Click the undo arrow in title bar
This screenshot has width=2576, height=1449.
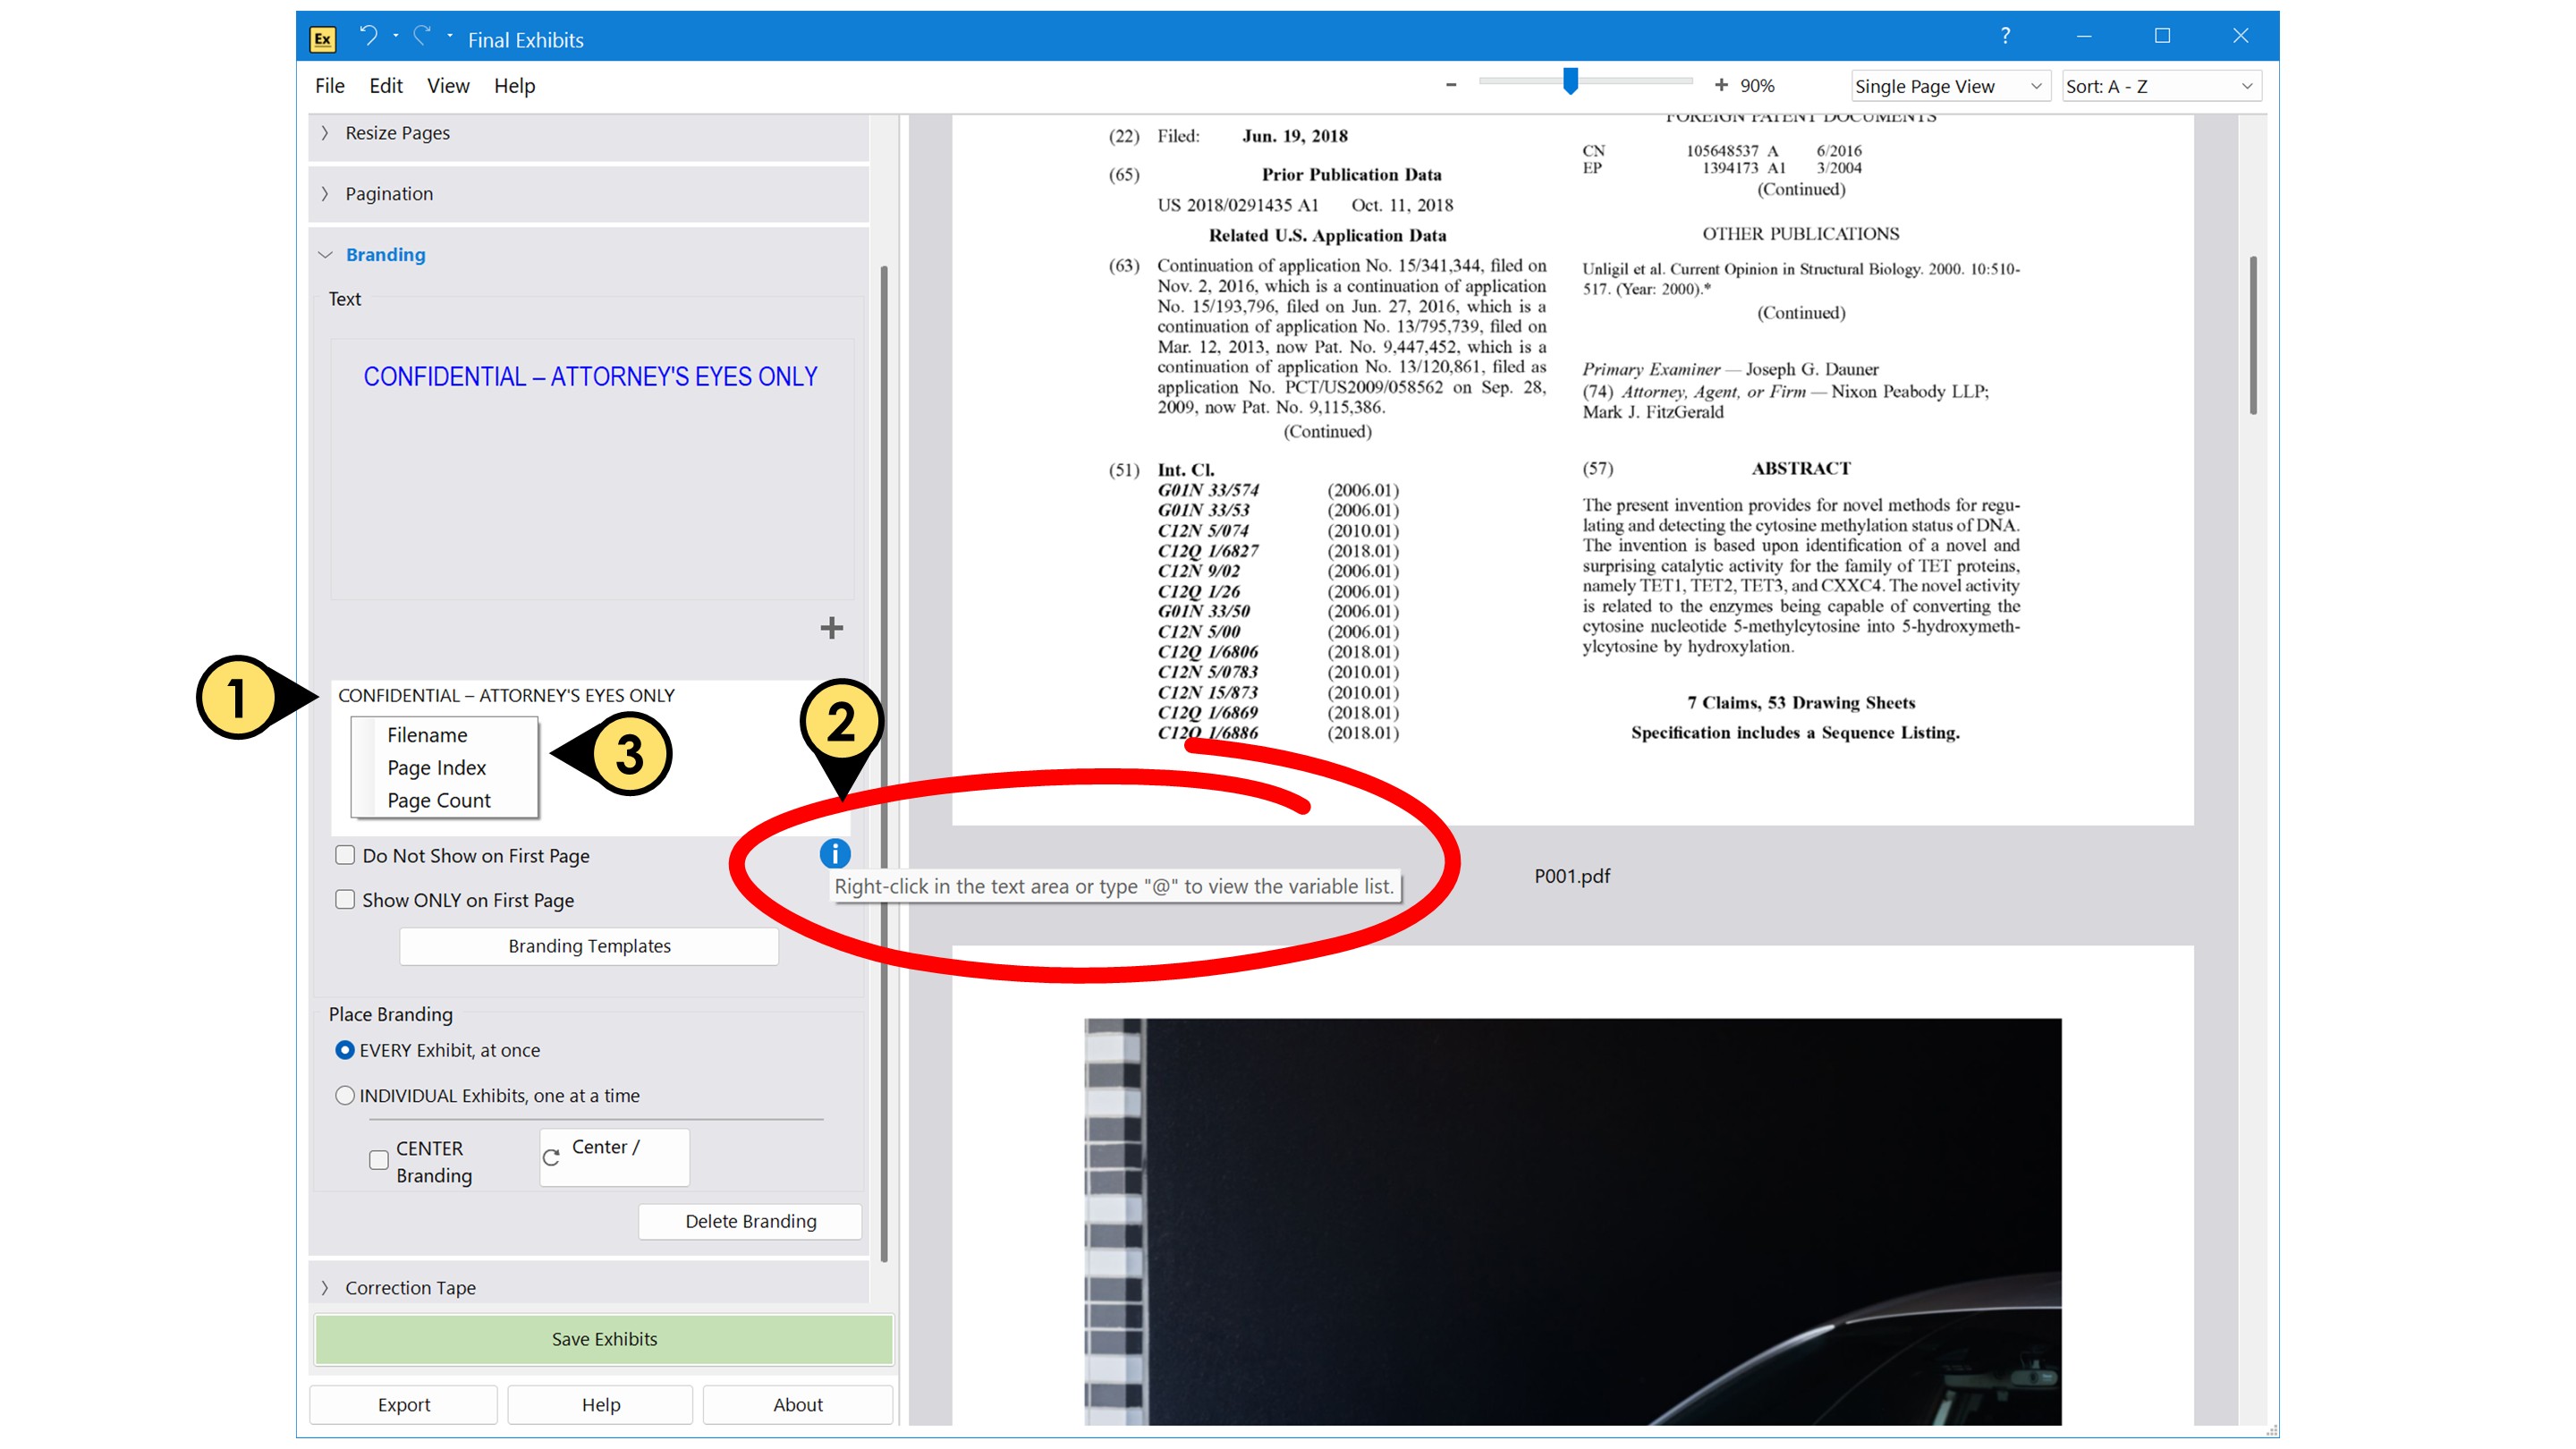(368, 36)
